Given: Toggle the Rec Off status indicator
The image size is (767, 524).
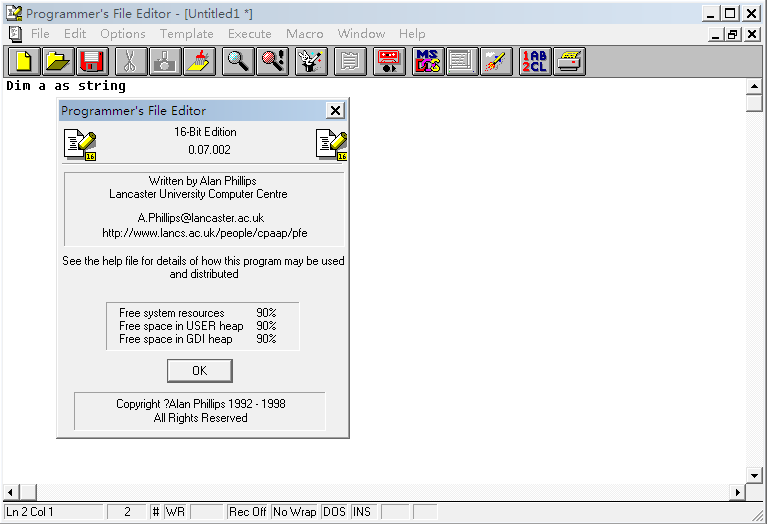Looking at the screenshot, I should (248, 512).
